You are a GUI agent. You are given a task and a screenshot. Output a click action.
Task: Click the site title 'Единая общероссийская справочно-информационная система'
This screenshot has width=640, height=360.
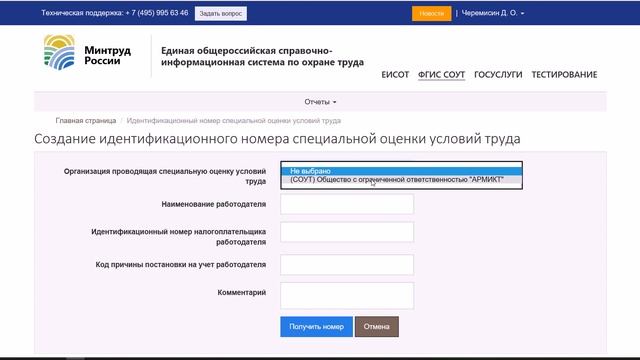coord(262,56)
